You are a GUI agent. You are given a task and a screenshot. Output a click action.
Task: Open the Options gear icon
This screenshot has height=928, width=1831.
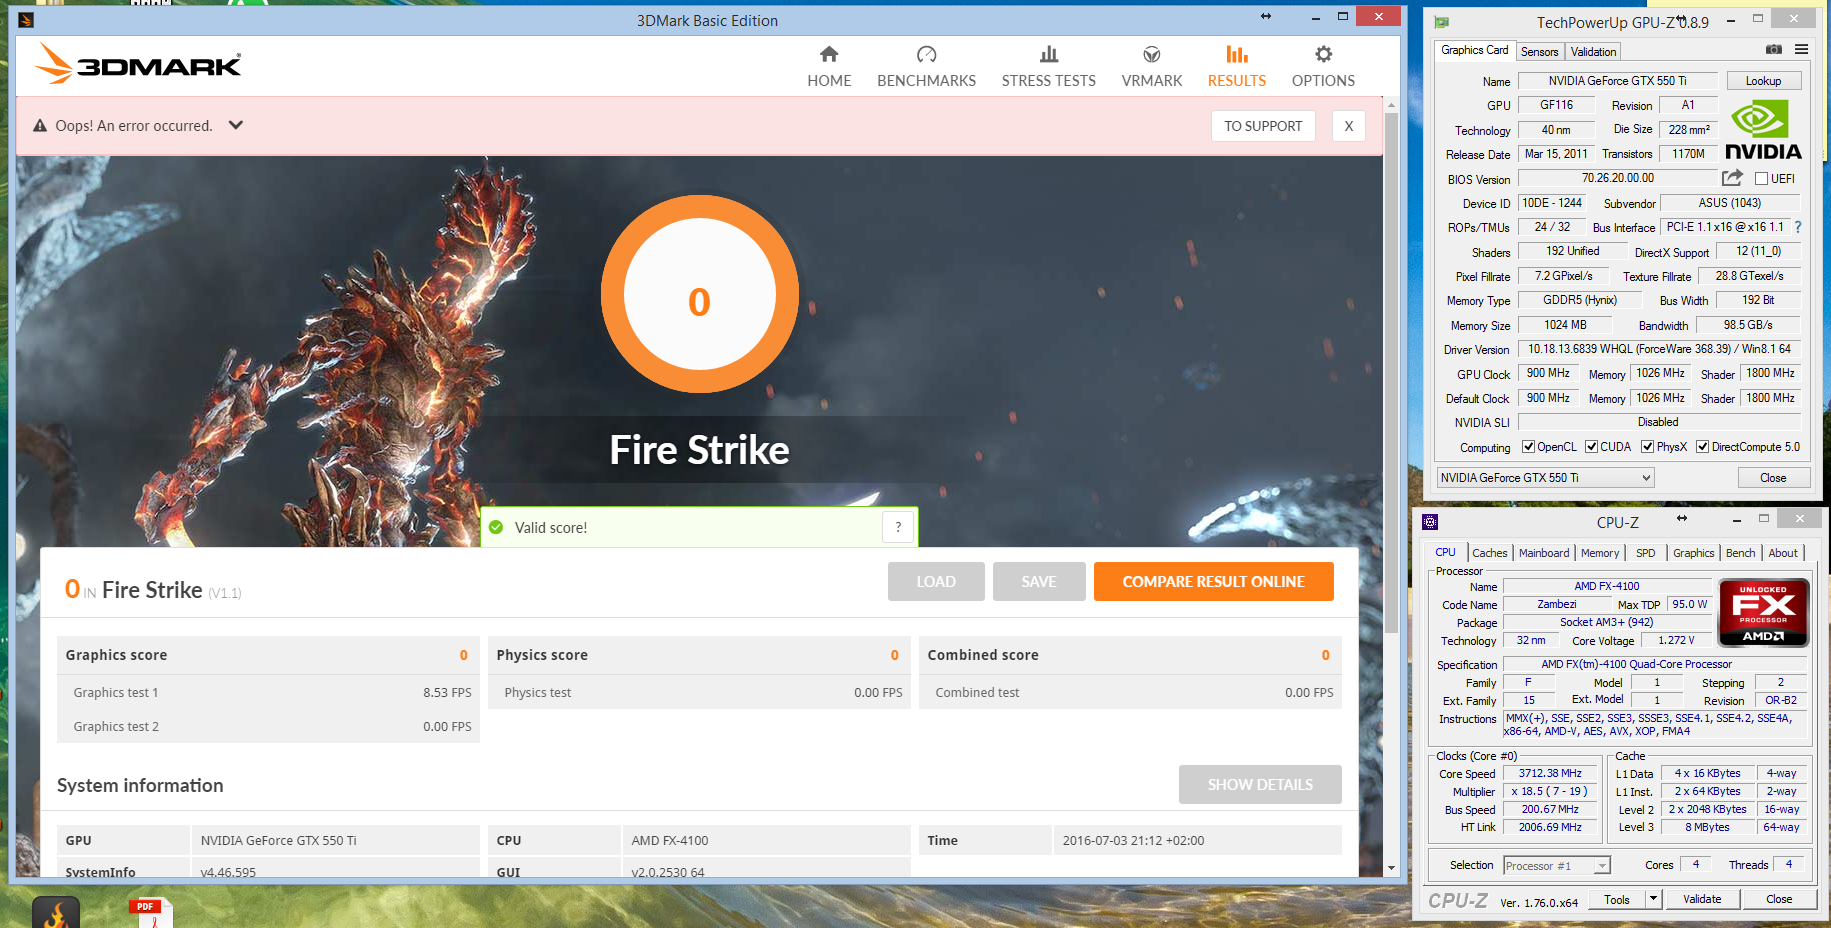(x=1323, y=54)
